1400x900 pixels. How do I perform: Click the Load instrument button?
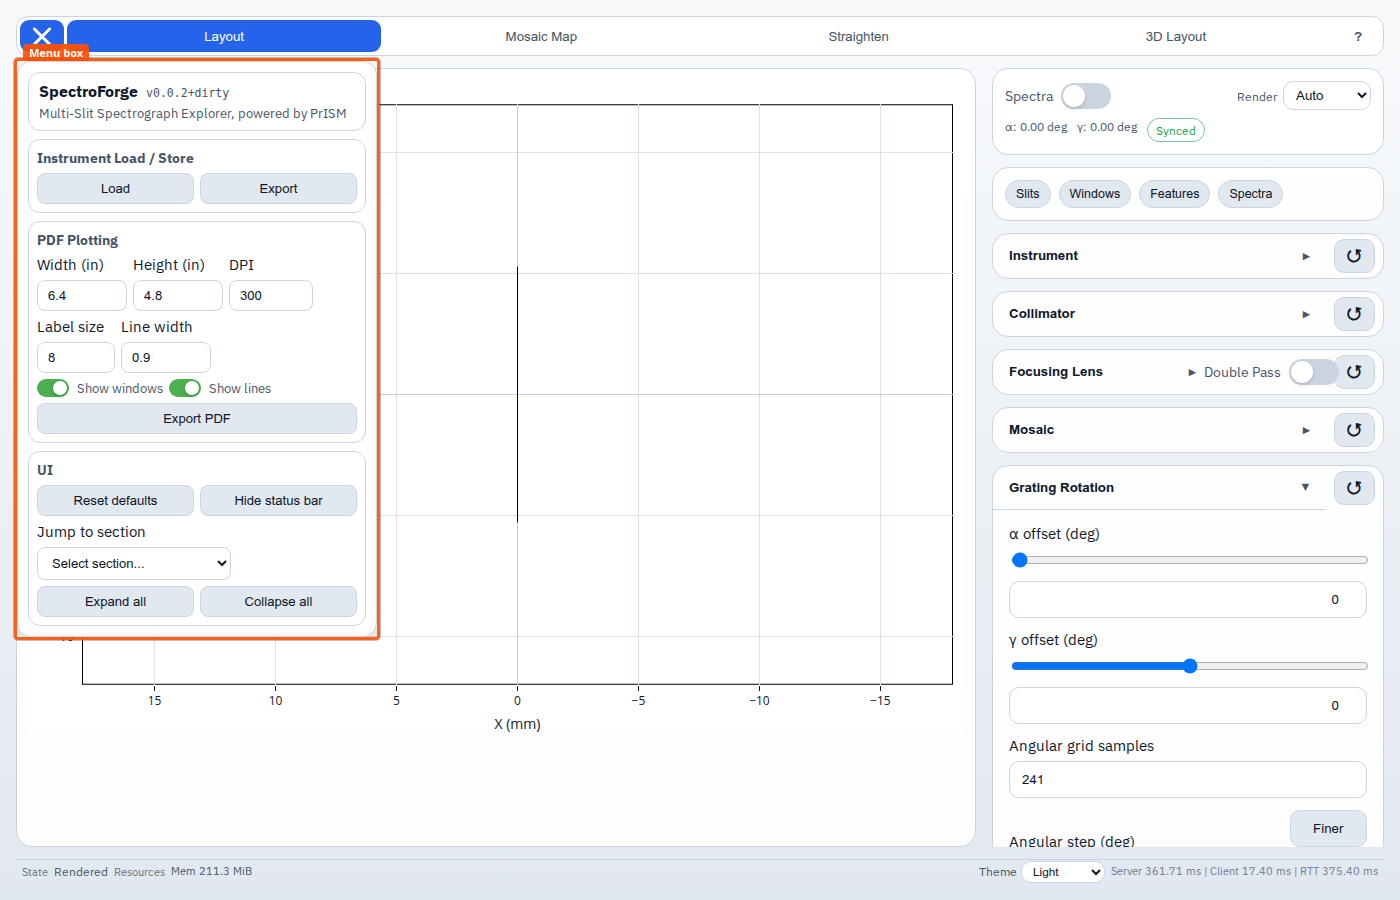click(x=115, y=189)
